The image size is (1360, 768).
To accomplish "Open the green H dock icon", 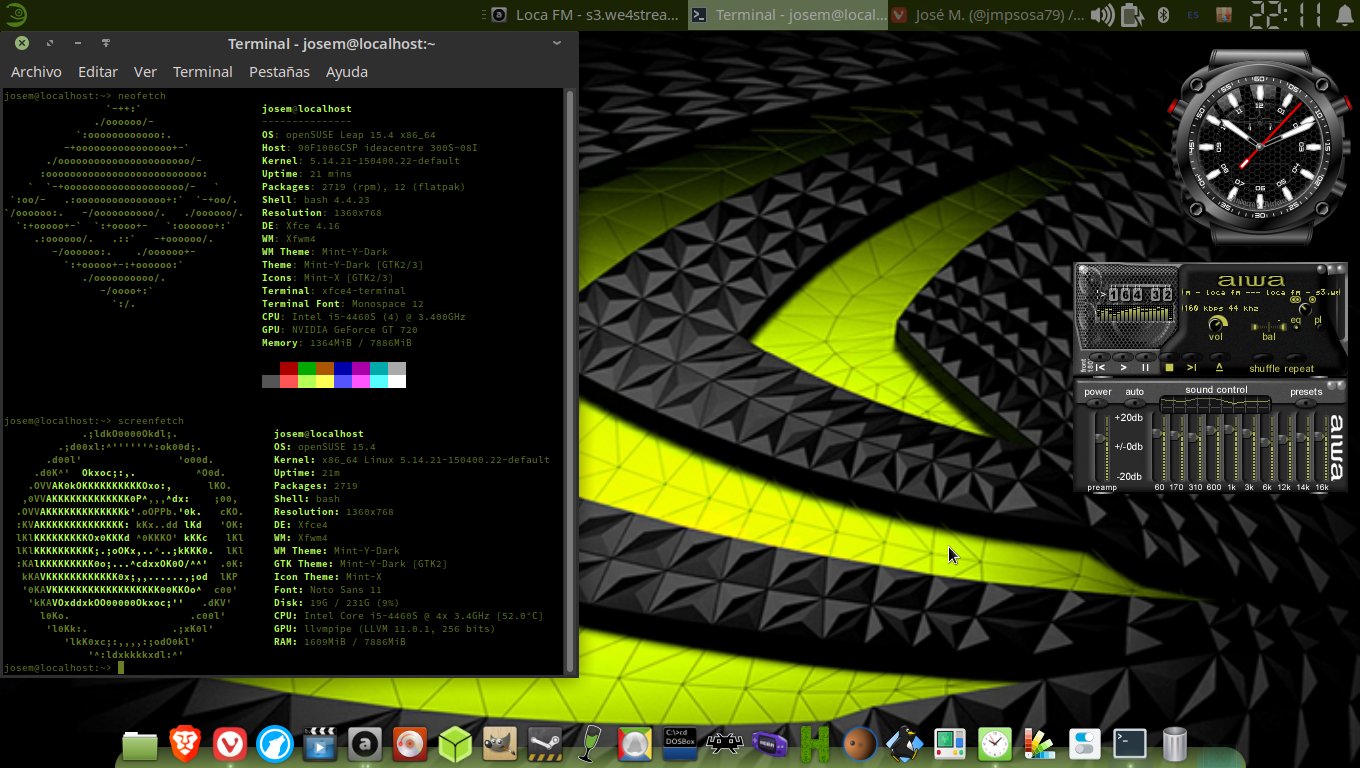I will [x=815, y=744].
